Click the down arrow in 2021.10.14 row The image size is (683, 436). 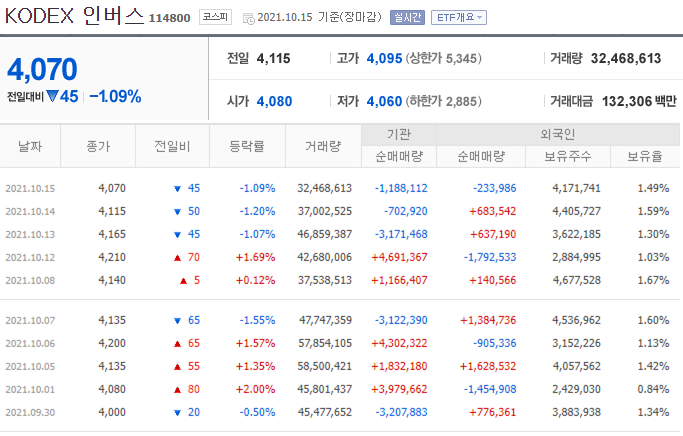pos(177,212)
